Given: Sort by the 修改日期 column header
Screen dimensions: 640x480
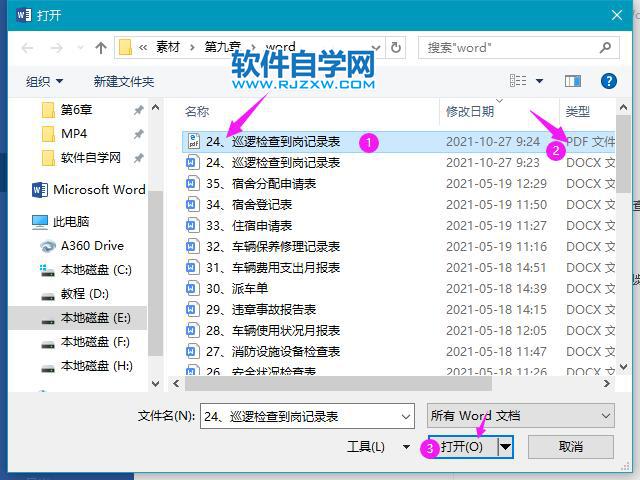Looking at the screenshot, I should [x=470, y=111].
